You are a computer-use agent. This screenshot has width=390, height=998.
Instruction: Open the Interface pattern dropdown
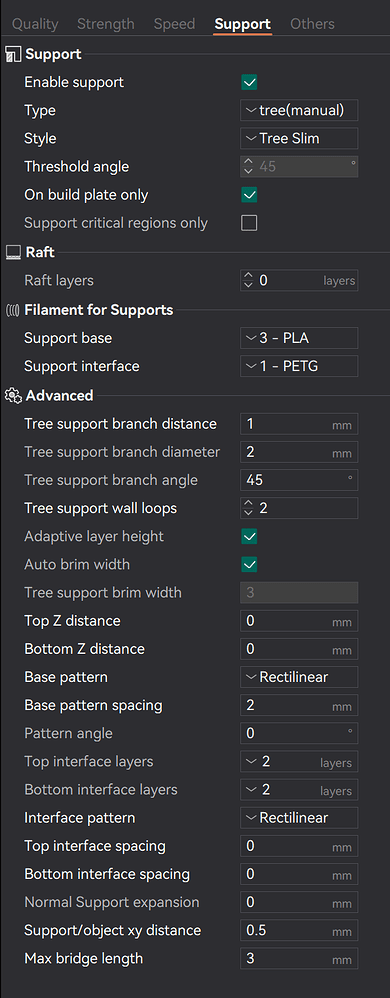pos(299,818)
